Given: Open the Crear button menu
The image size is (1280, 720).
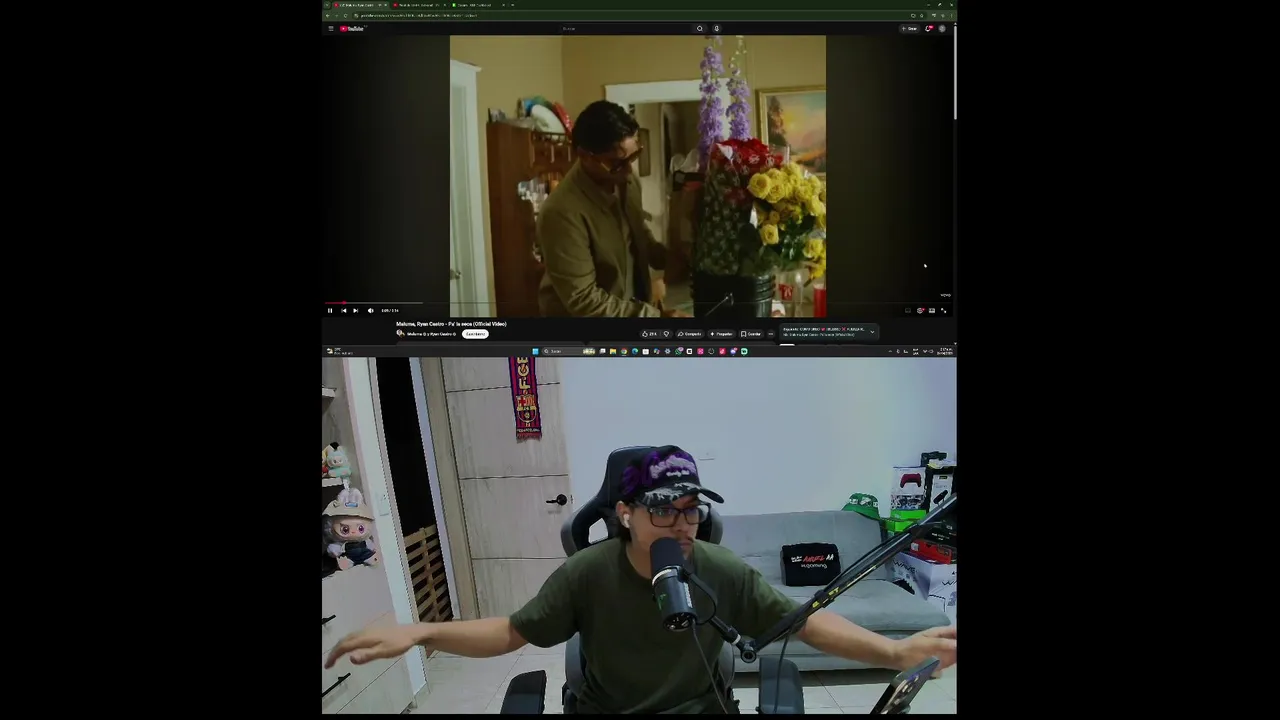Looking at the screenshot, I should pos(909,28).
